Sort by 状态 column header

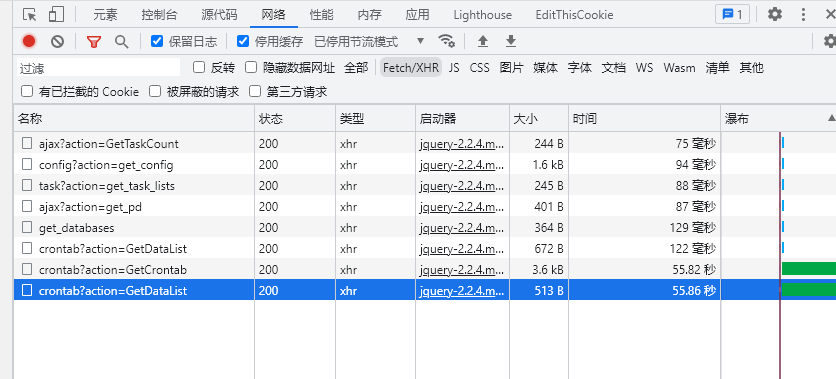click(295, 118)
